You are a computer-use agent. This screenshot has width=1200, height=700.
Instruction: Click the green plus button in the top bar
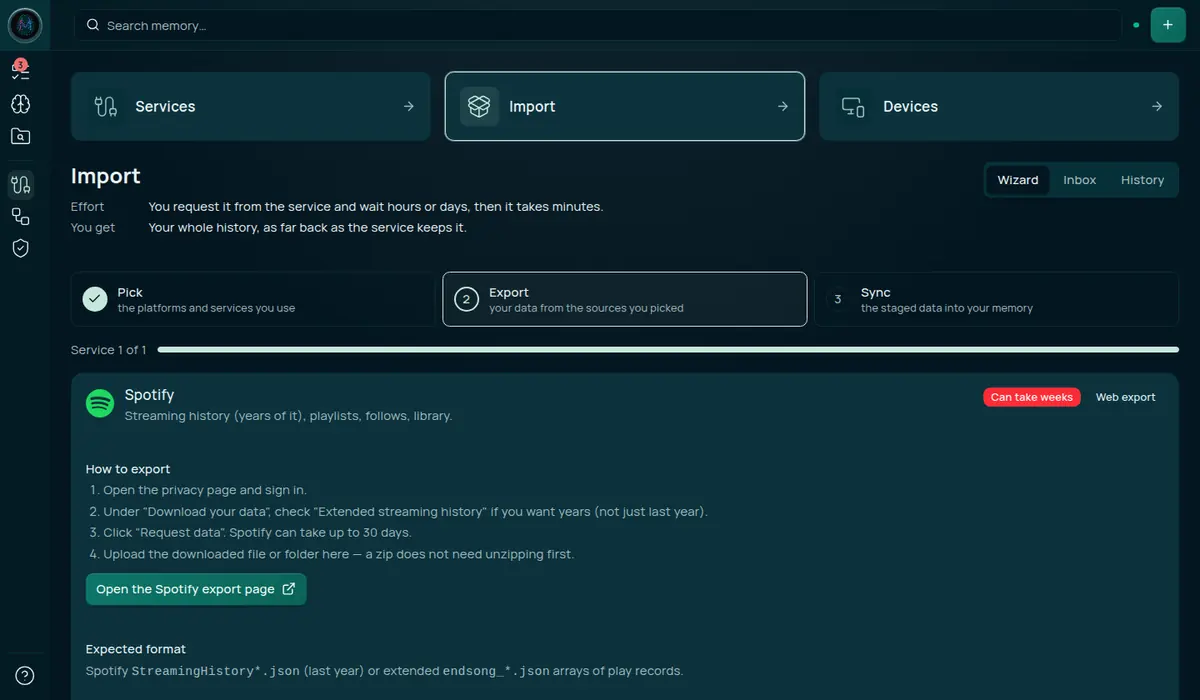pyautogui.click(x=1168, y=25)
